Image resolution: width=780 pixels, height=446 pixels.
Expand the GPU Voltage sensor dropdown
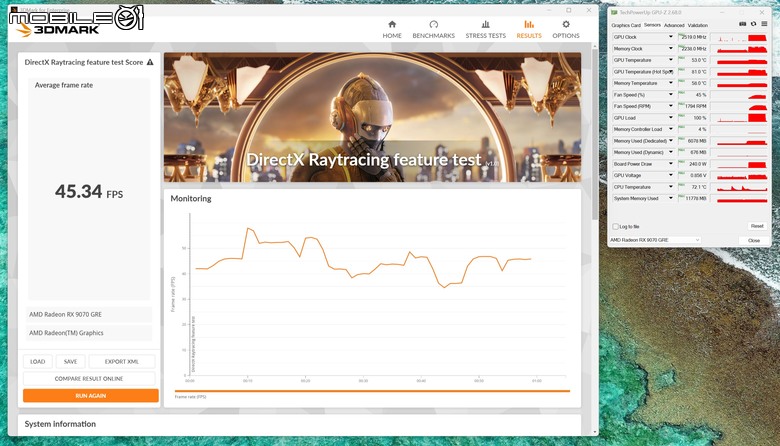pyautogui.click(x=671, y=175)
